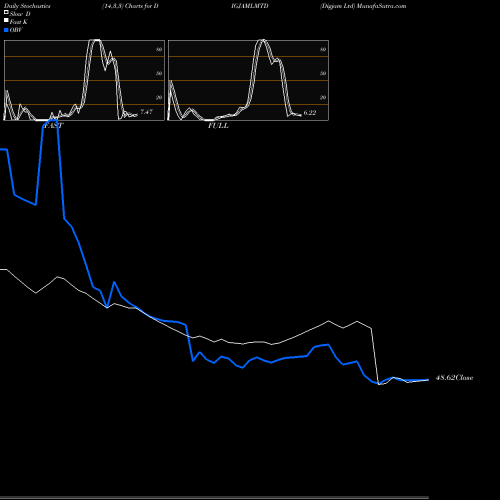Click the 6.22 value in the FULL chart
The width and height of the screenshot is (500, 500).
(310, 112)
